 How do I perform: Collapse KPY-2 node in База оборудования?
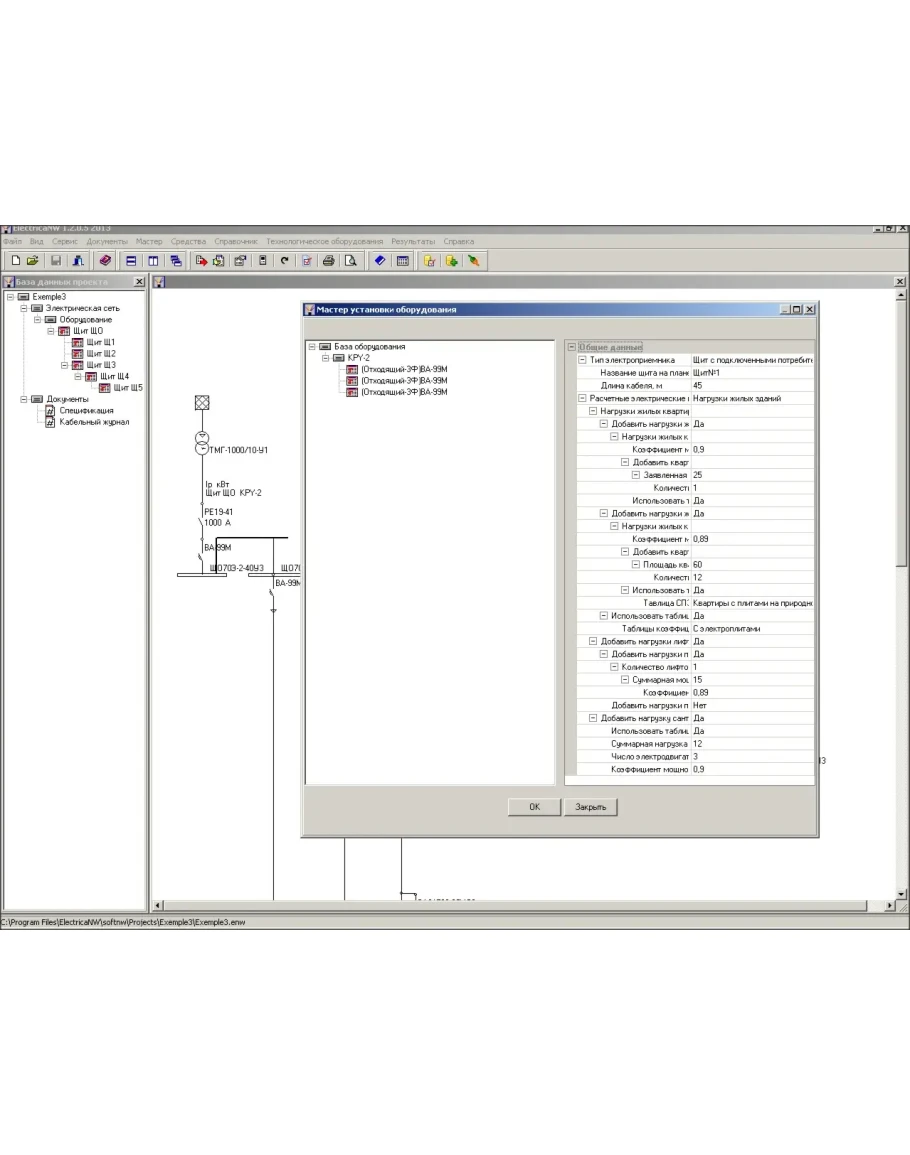pyautogui.click(x=325, y=357)
